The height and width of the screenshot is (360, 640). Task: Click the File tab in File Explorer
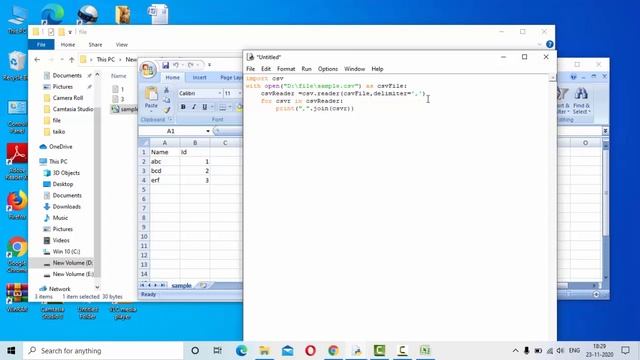[x=41, y=44]
